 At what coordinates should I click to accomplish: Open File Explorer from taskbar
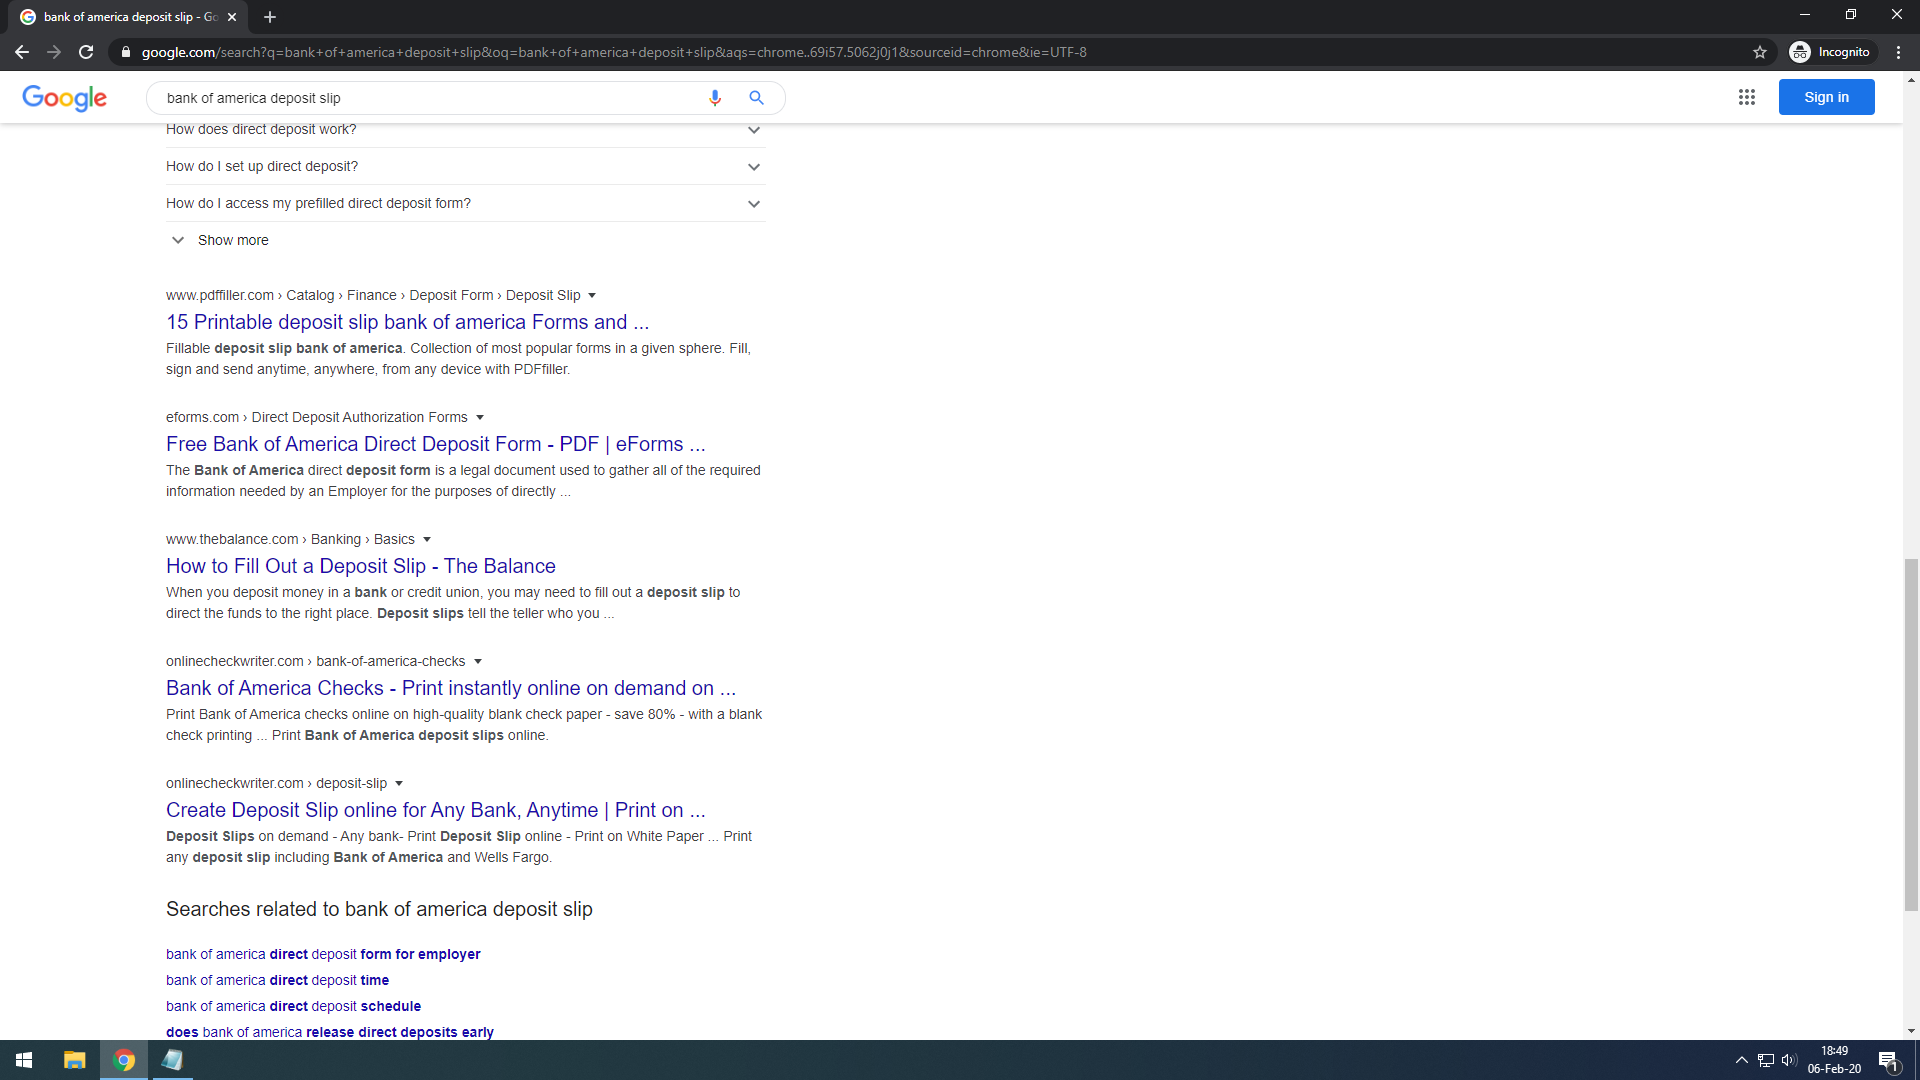coord(74,1060)
